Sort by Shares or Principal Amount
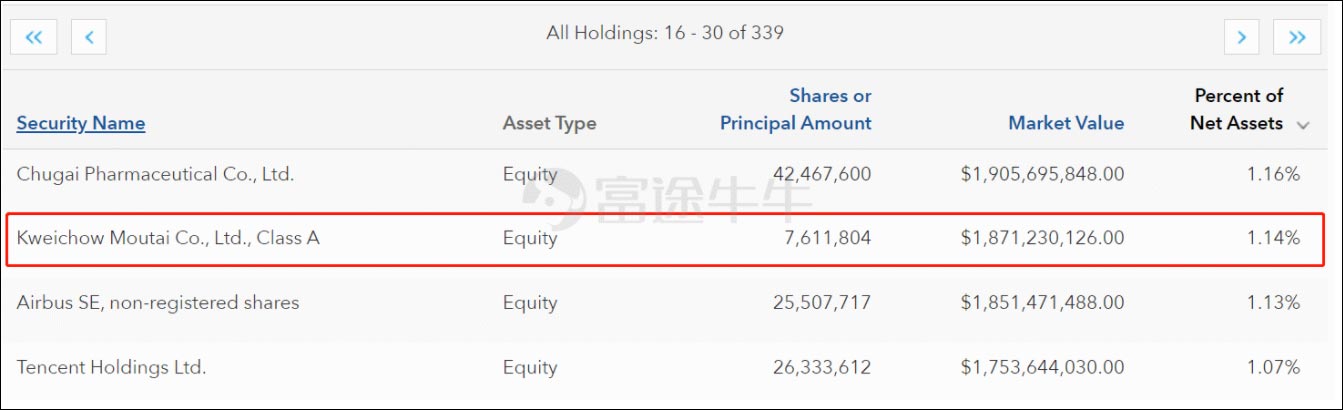This screenshot has height=410, width=1343. click(796, 110)
